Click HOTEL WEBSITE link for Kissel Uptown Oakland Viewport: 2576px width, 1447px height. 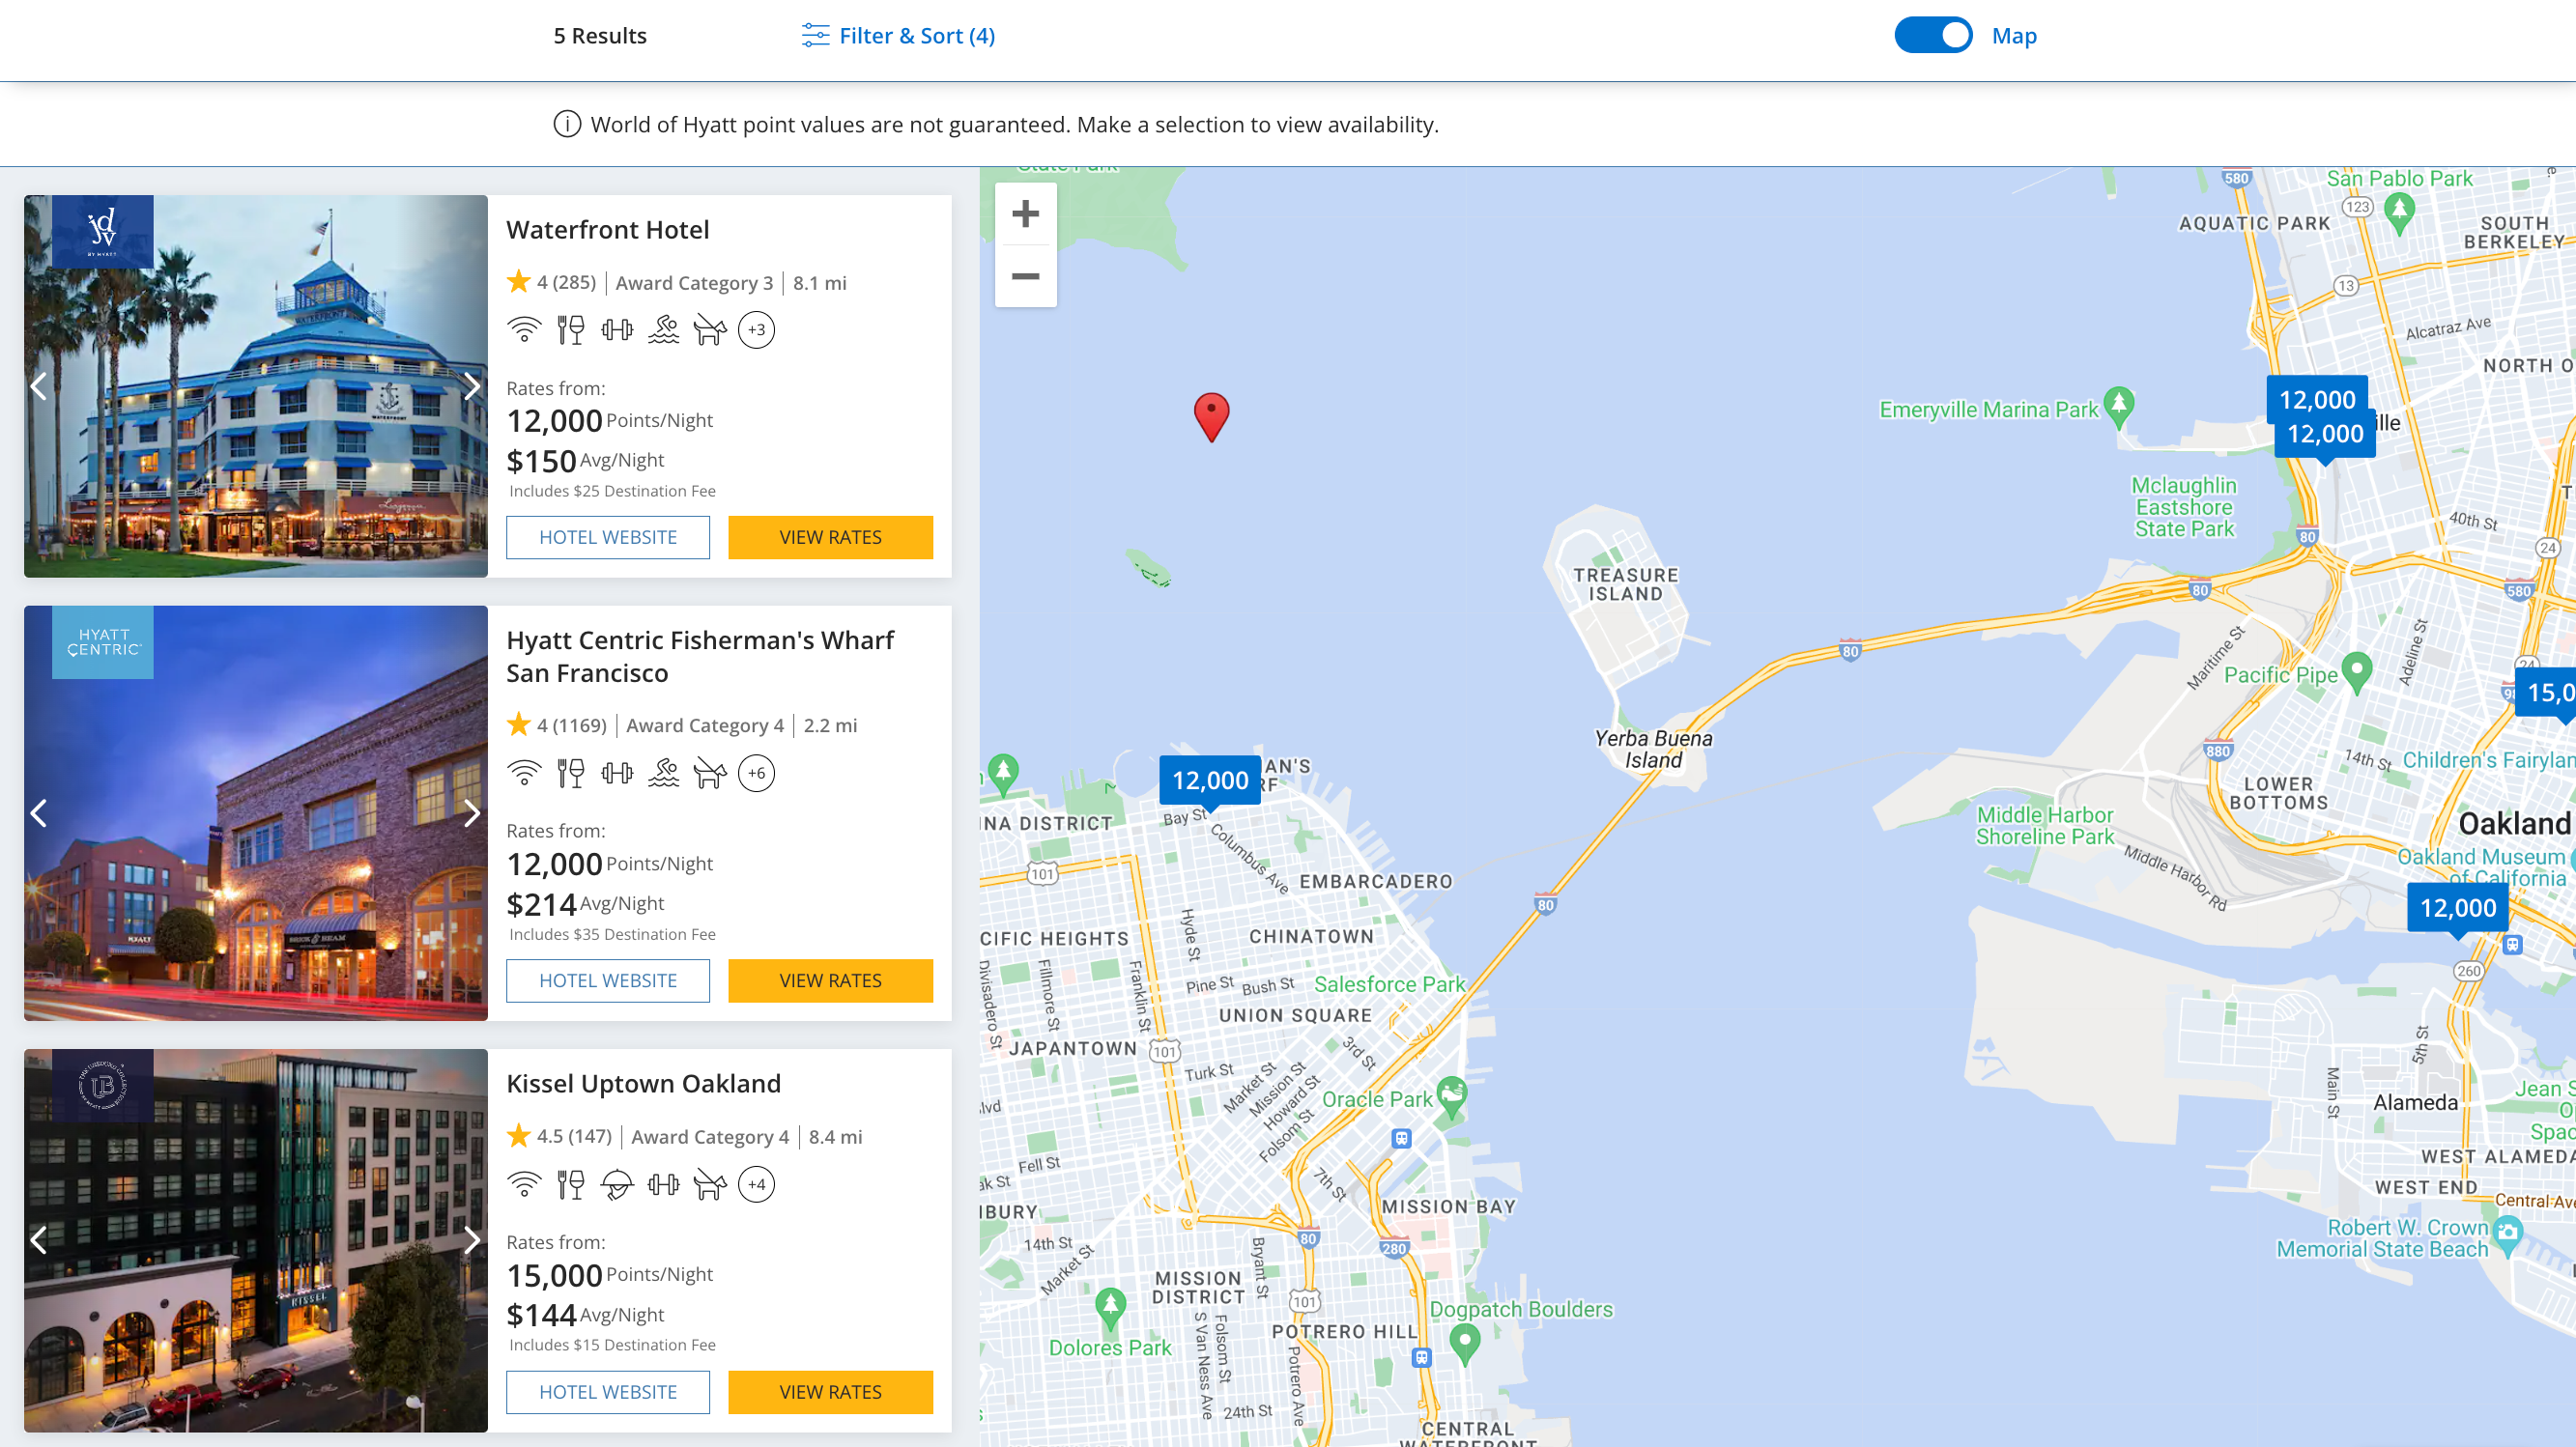(609, 1390)
